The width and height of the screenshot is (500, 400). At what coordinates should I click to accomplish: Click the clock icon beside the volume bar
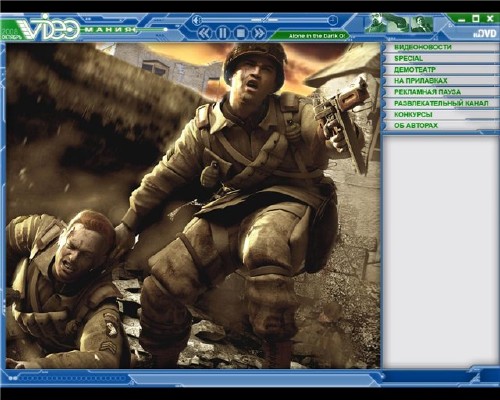click(332, 21)
